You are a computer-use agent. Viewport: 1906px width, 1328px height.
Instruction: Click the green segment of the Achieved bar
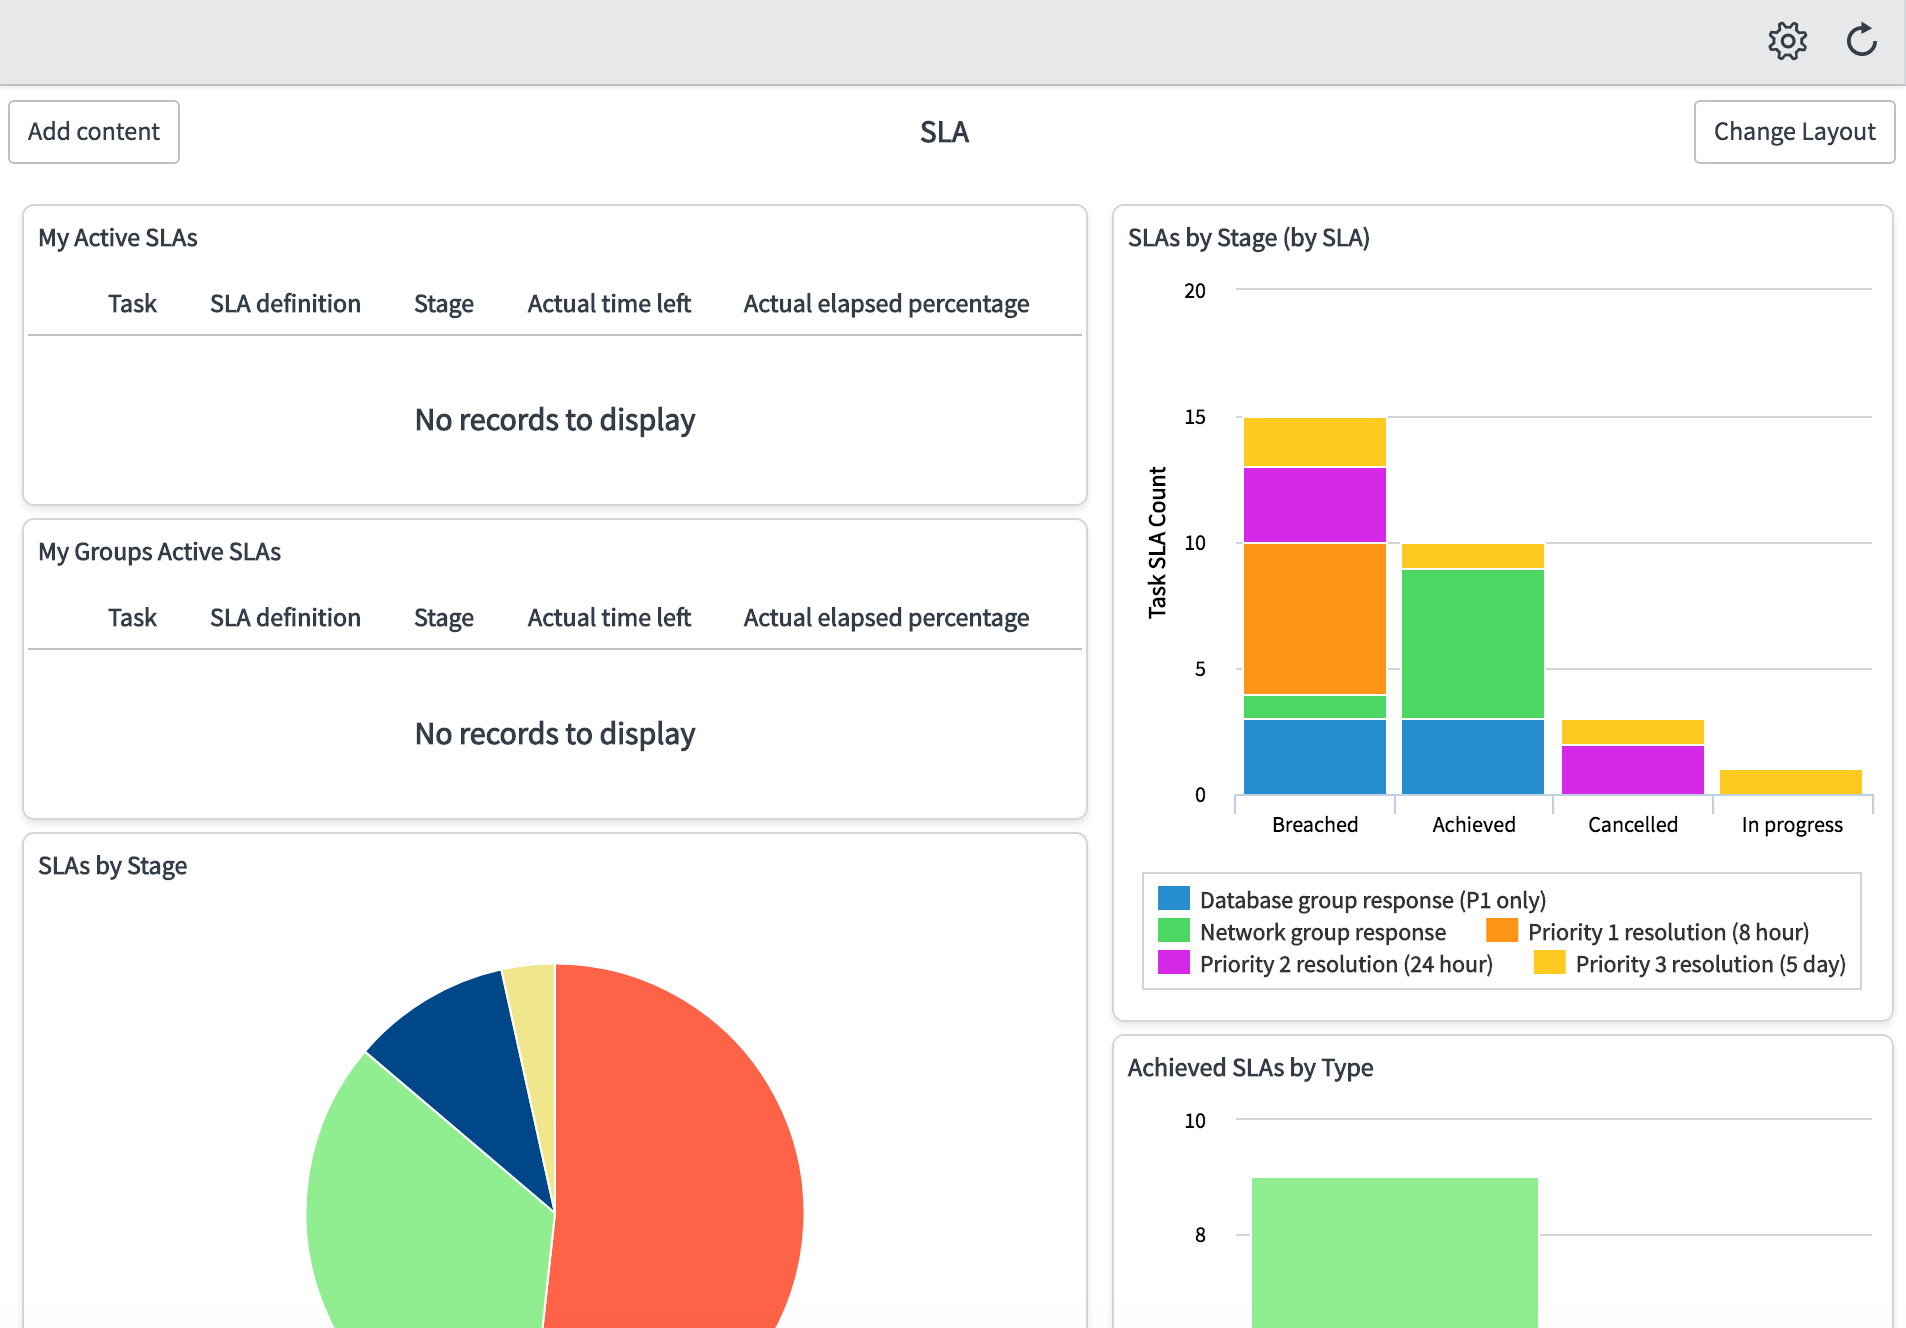(1473, 644)
